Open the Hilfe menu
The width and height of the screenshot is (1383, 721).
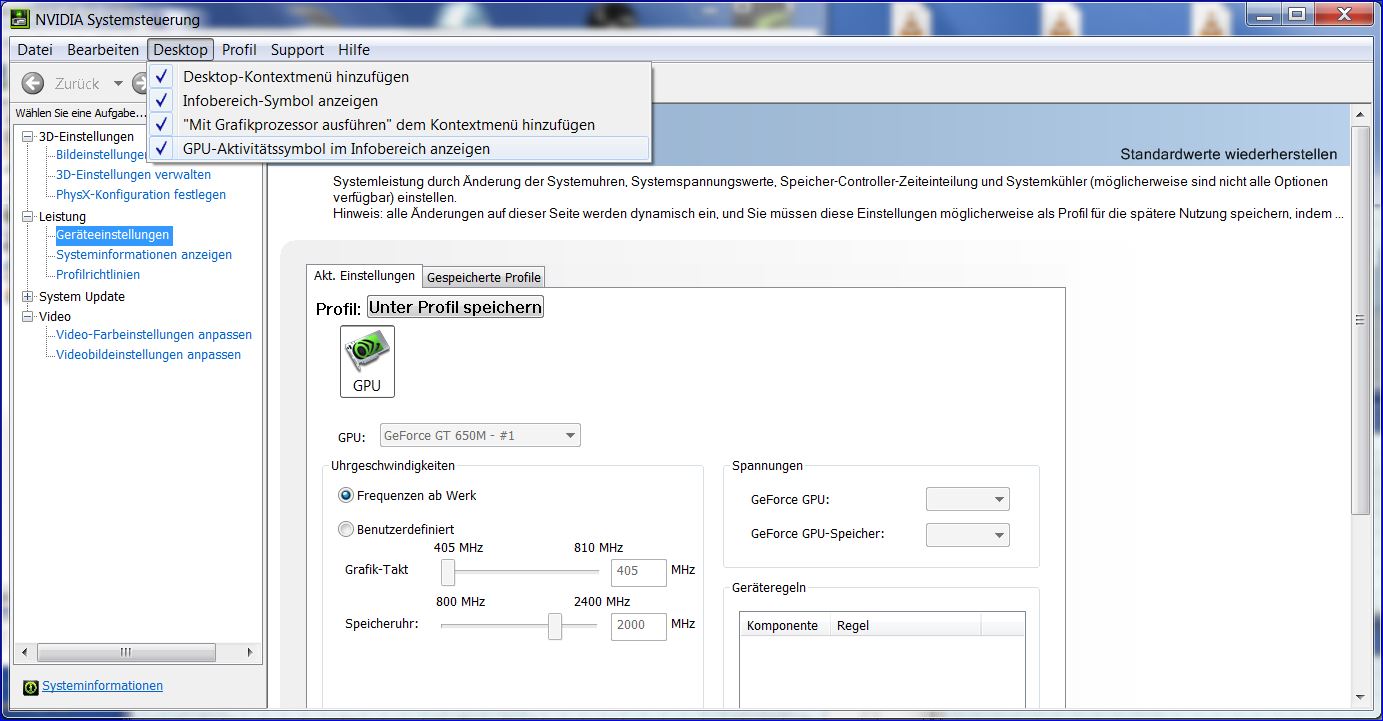point(354,49)
